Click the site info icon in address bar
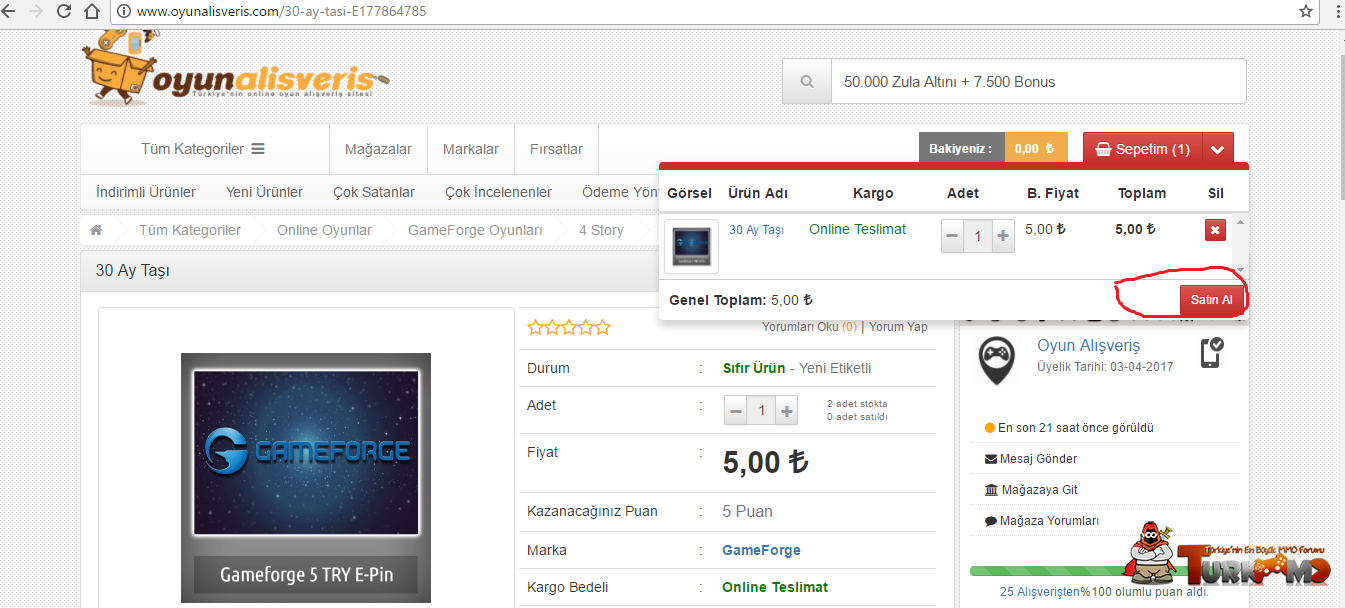 [125, 12]
